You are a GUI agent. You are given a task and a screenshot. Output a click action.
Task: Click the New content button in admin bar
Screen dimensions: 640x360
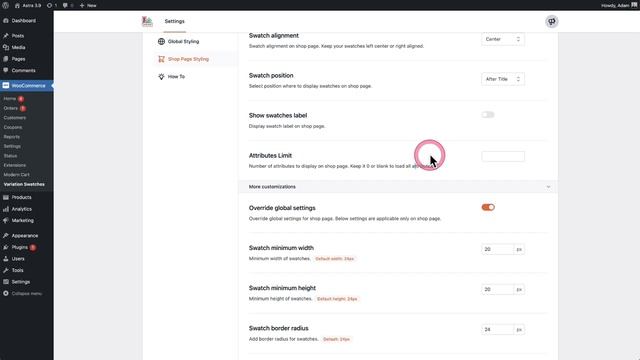(88, 5)
